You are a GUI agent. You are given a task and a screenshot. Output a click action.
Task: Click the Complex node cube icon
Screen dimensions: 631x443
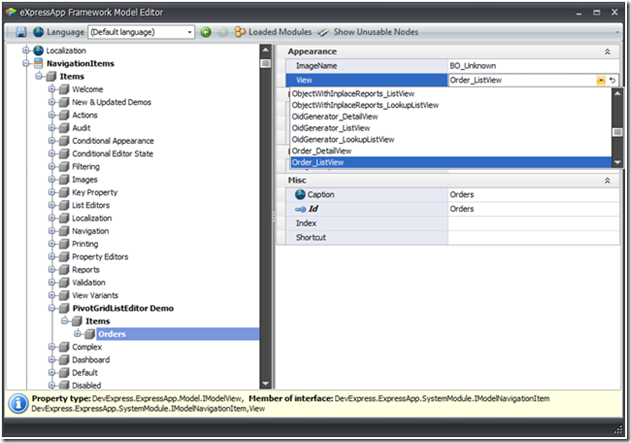click(64, 346)
